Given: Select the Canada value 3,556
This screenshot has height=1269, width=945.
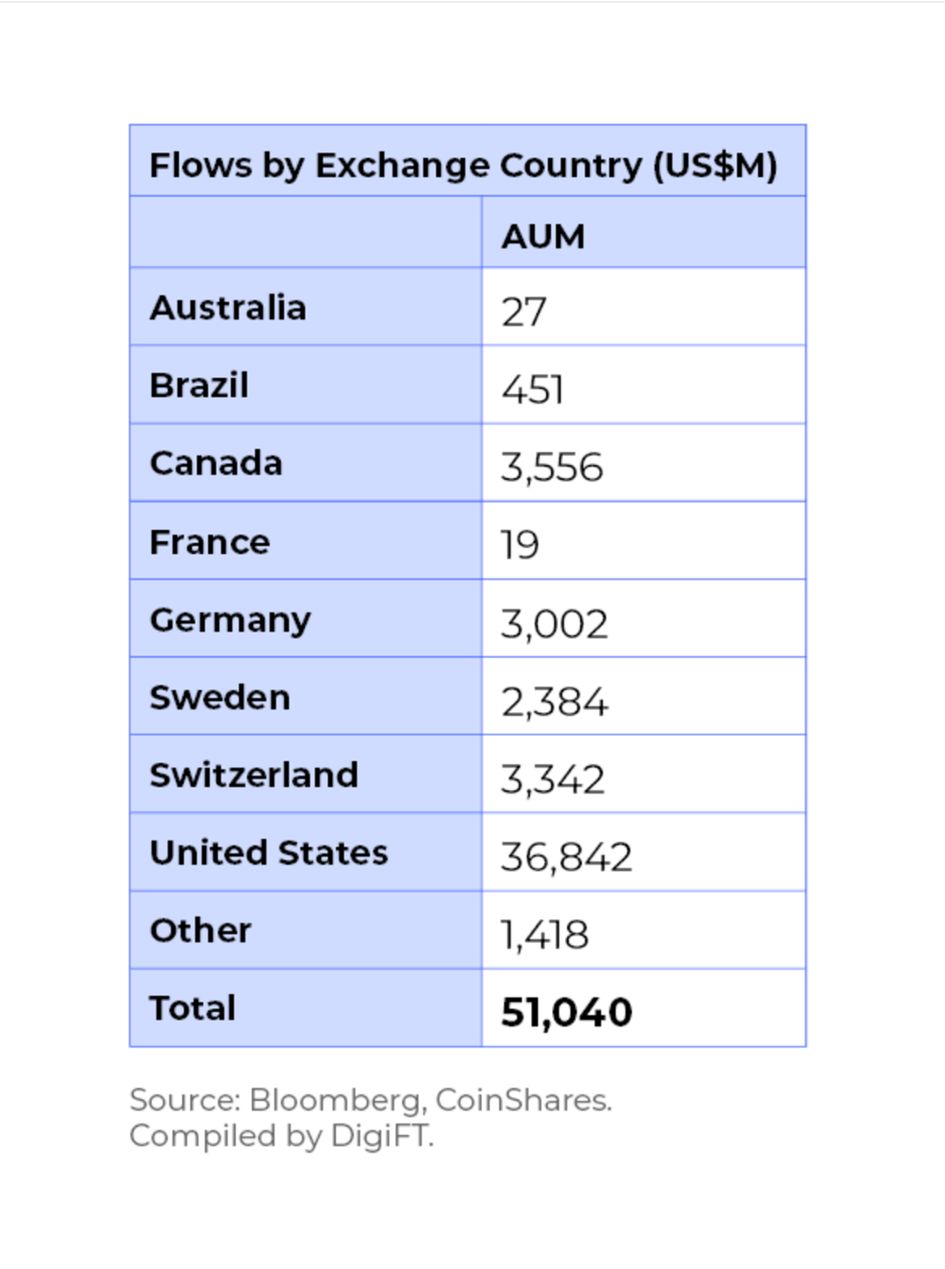Looking at the screenshot, I should [552, 467].
